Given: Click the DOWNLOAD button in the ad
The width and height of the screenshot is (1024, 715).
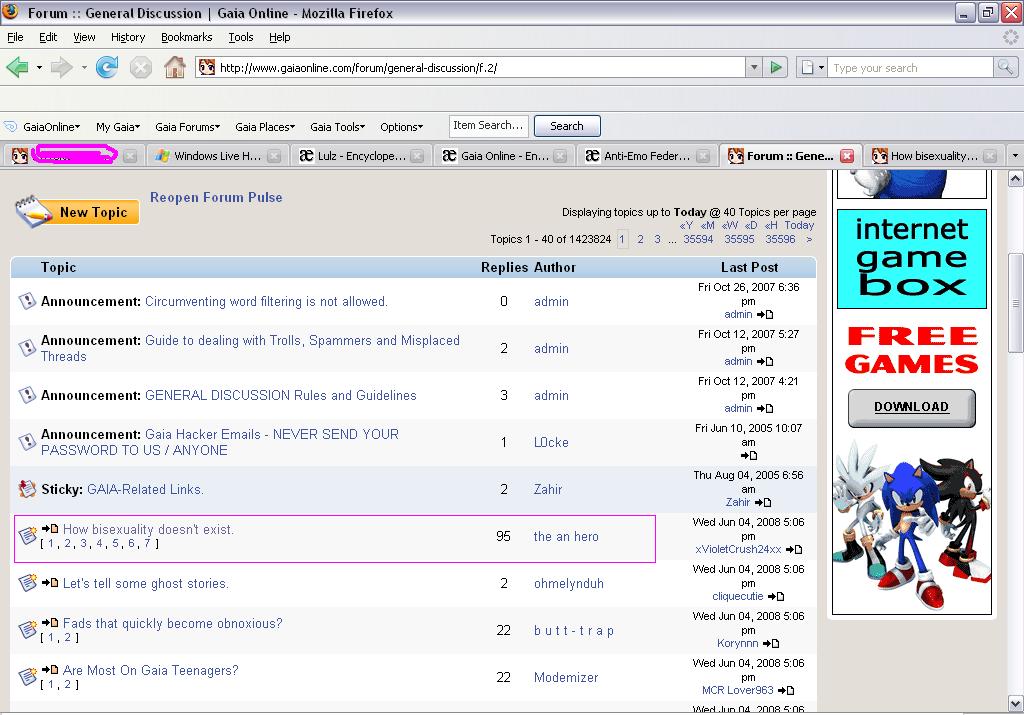Looking at the screenshot, I should pos(911,407).
